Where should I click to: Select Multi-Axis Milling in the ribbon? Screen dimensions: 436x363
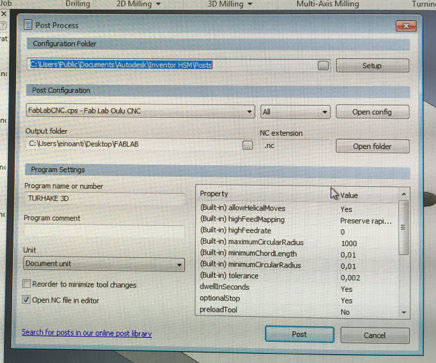tap(328, 4)
